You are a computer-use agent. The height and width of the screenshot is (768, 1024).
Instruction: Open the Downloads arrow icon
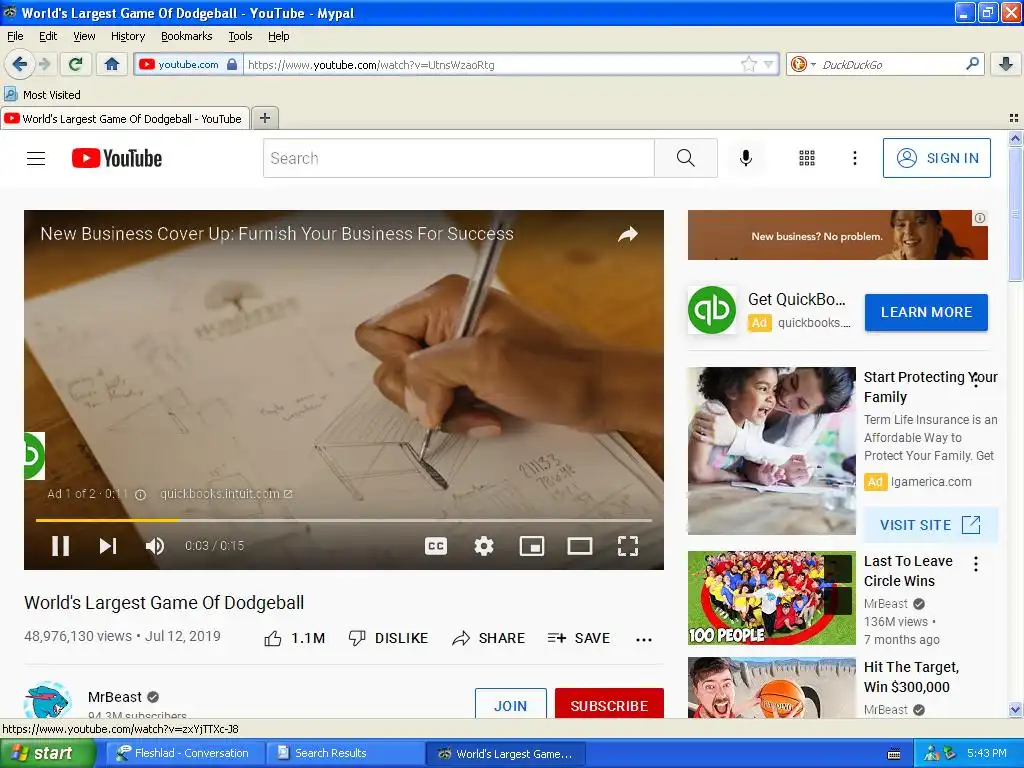tap(1006, 64)
